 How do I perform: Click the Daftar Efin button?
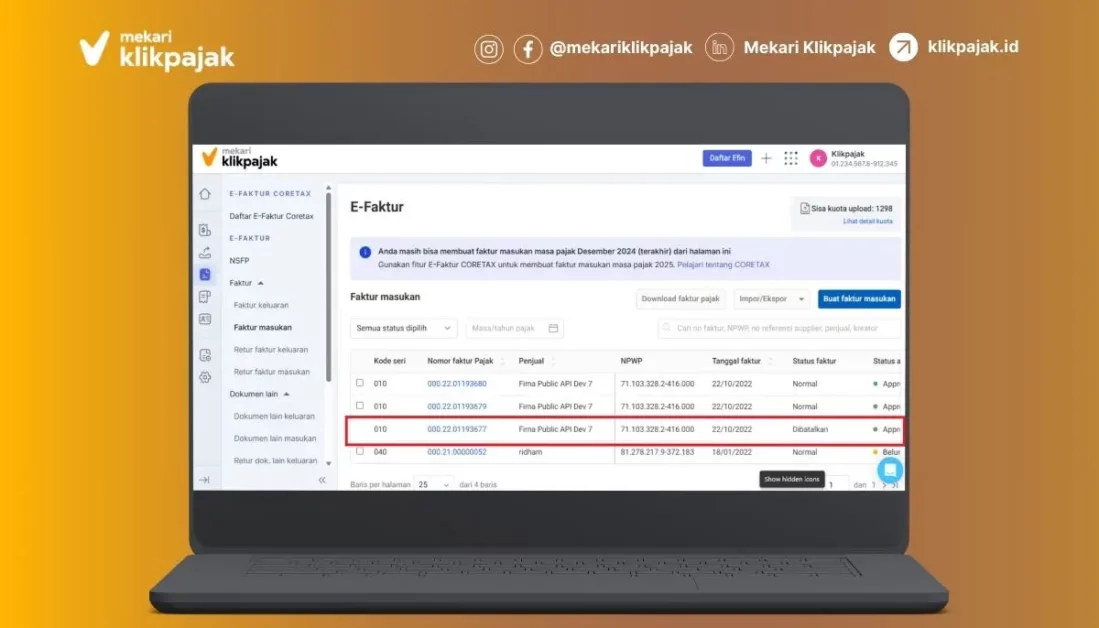coord(727,158)
